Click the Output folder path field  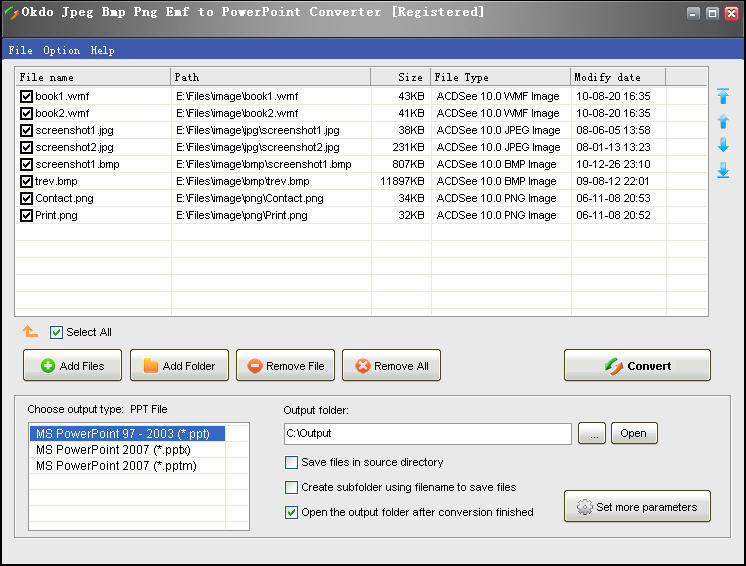click(428, 434)
